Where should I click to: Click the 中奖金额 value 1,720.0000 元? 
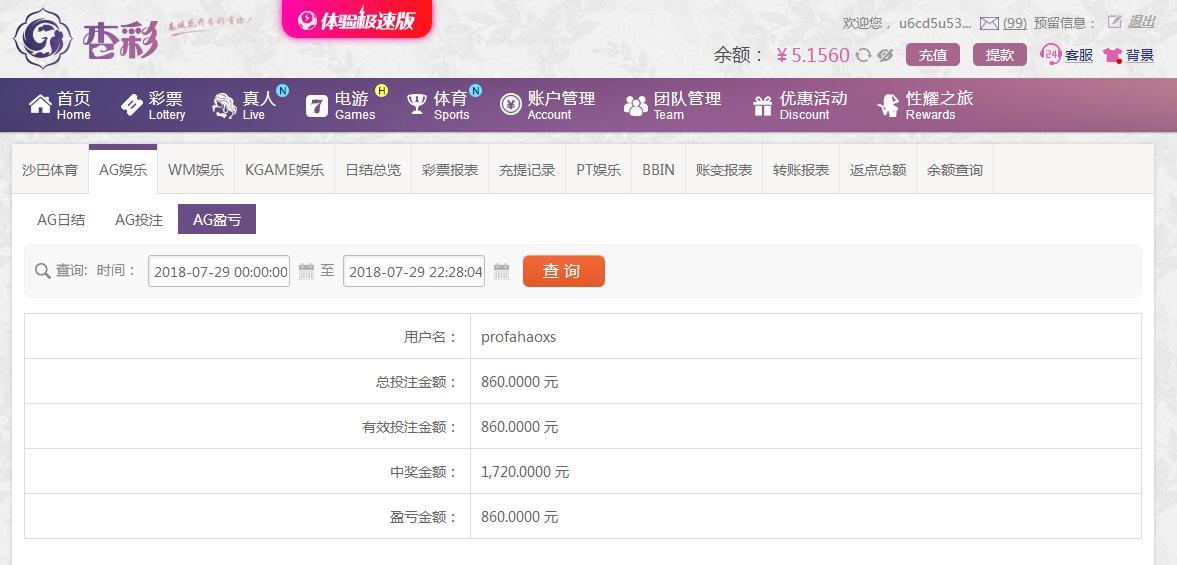525,472
